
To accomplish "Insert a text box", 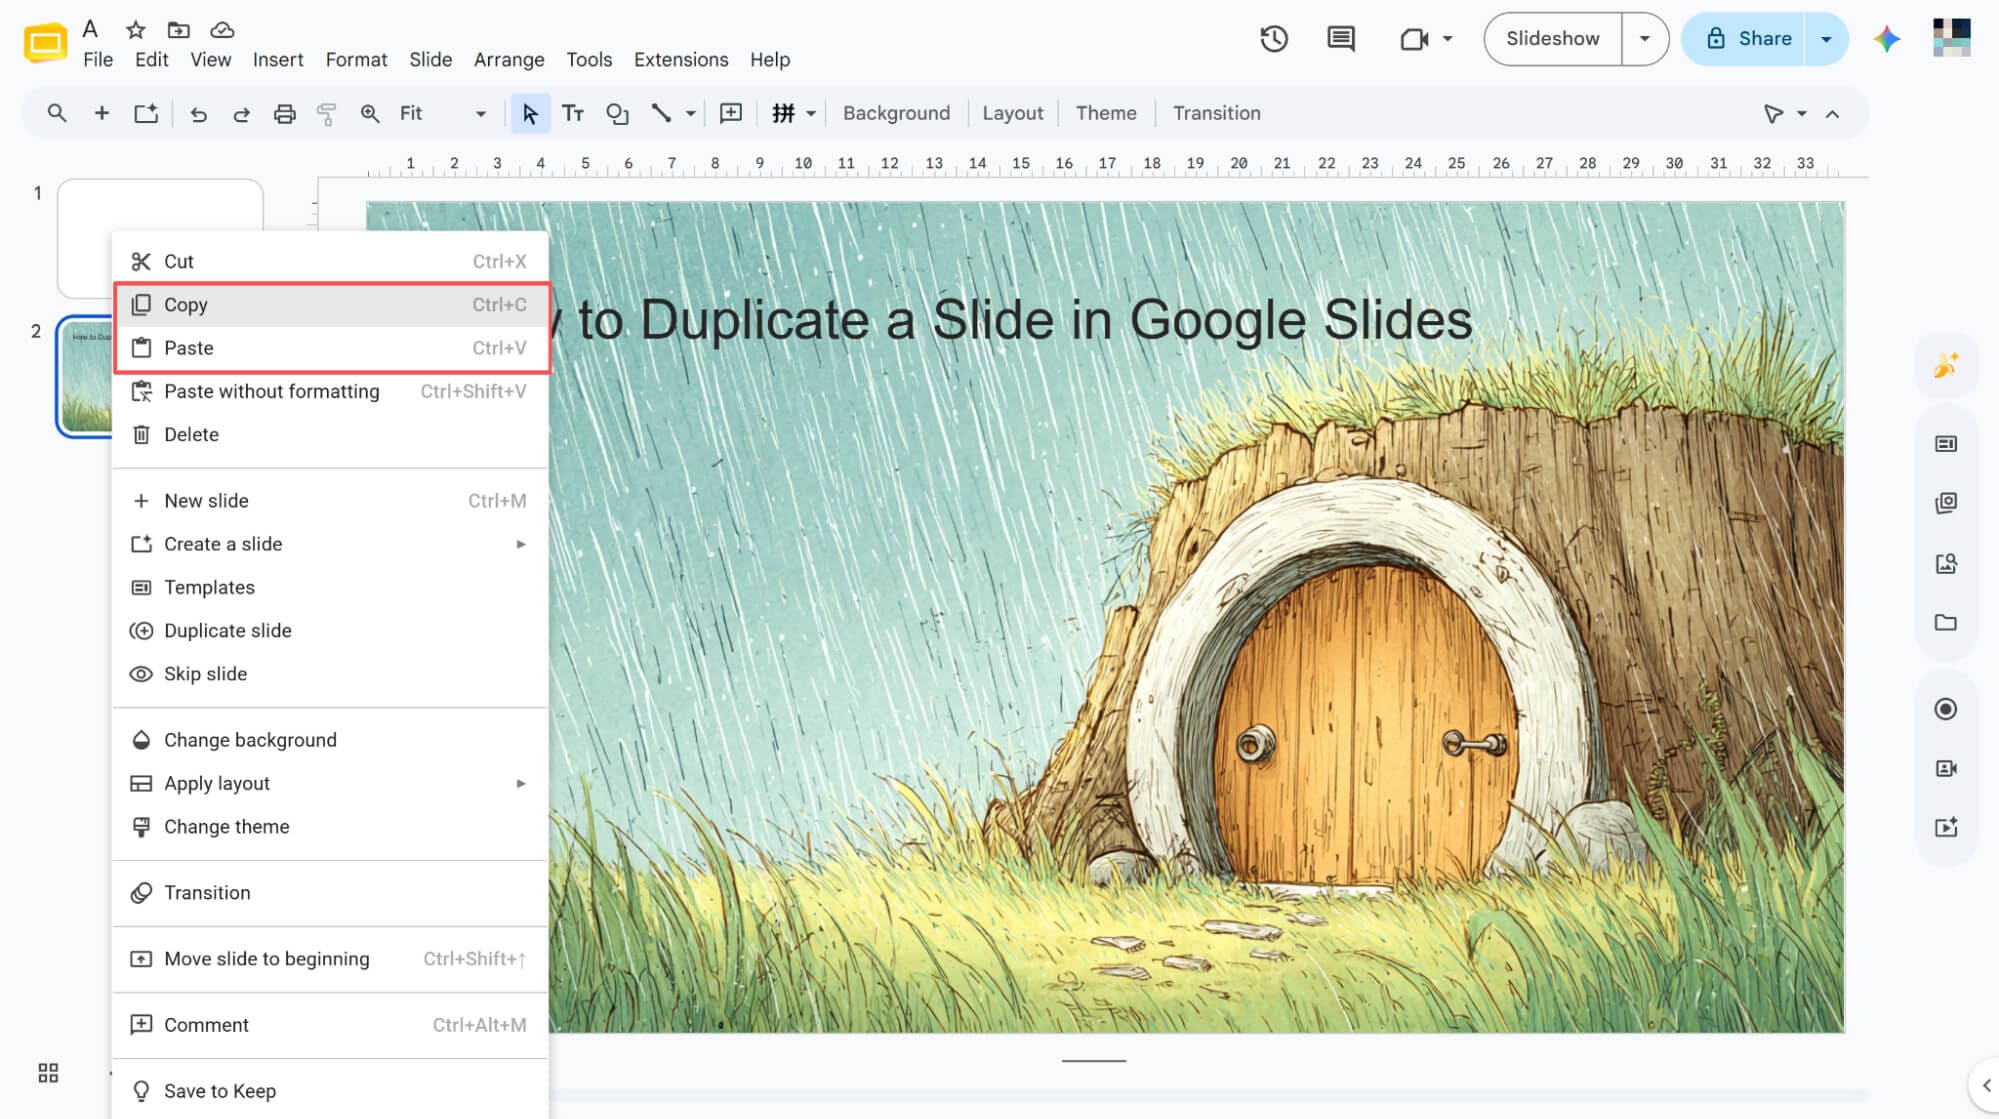I will click(x=573, y=114).
